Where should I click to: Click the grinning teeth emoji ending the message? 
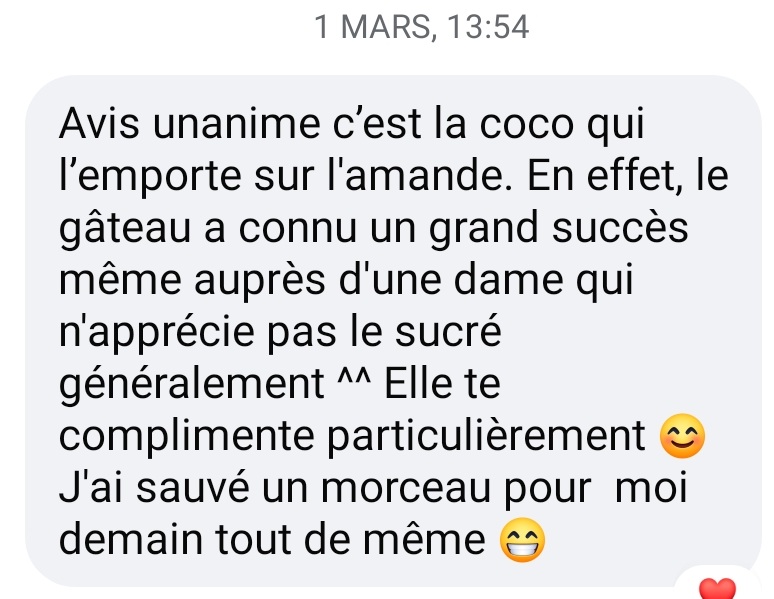pyautogui.click(x=522, y=539)
